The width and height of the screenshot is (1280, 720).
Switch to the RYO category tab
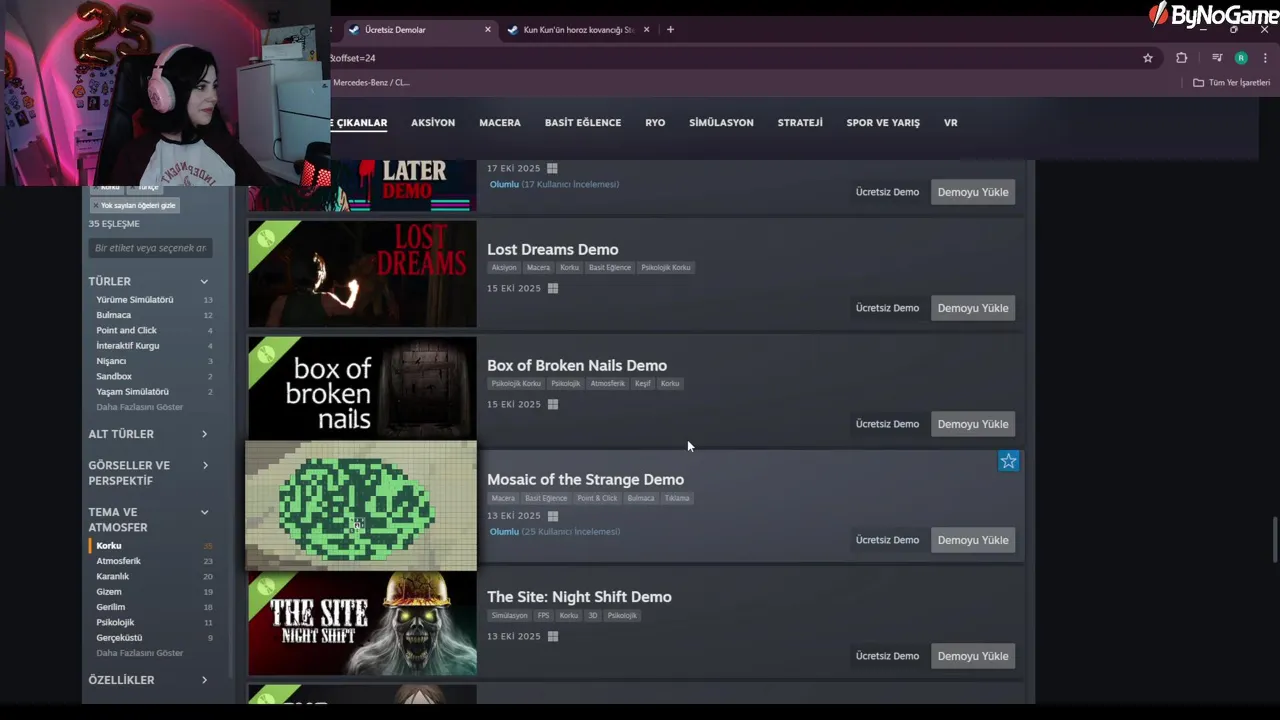tap(655, 123)
